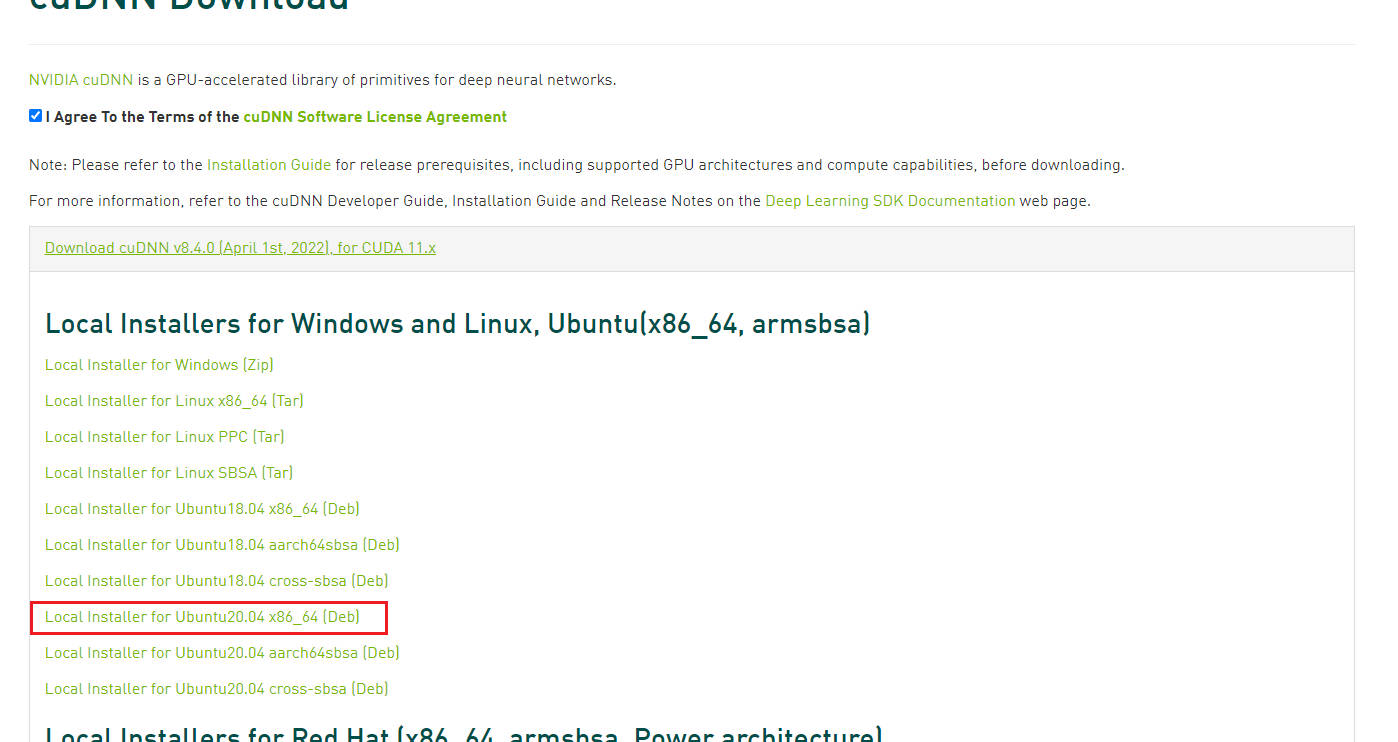Download Ubuntu20.04 cross-sbsa (Deb) installer
This screenshot has width=1398, height=742.
(x=217, y=689)
